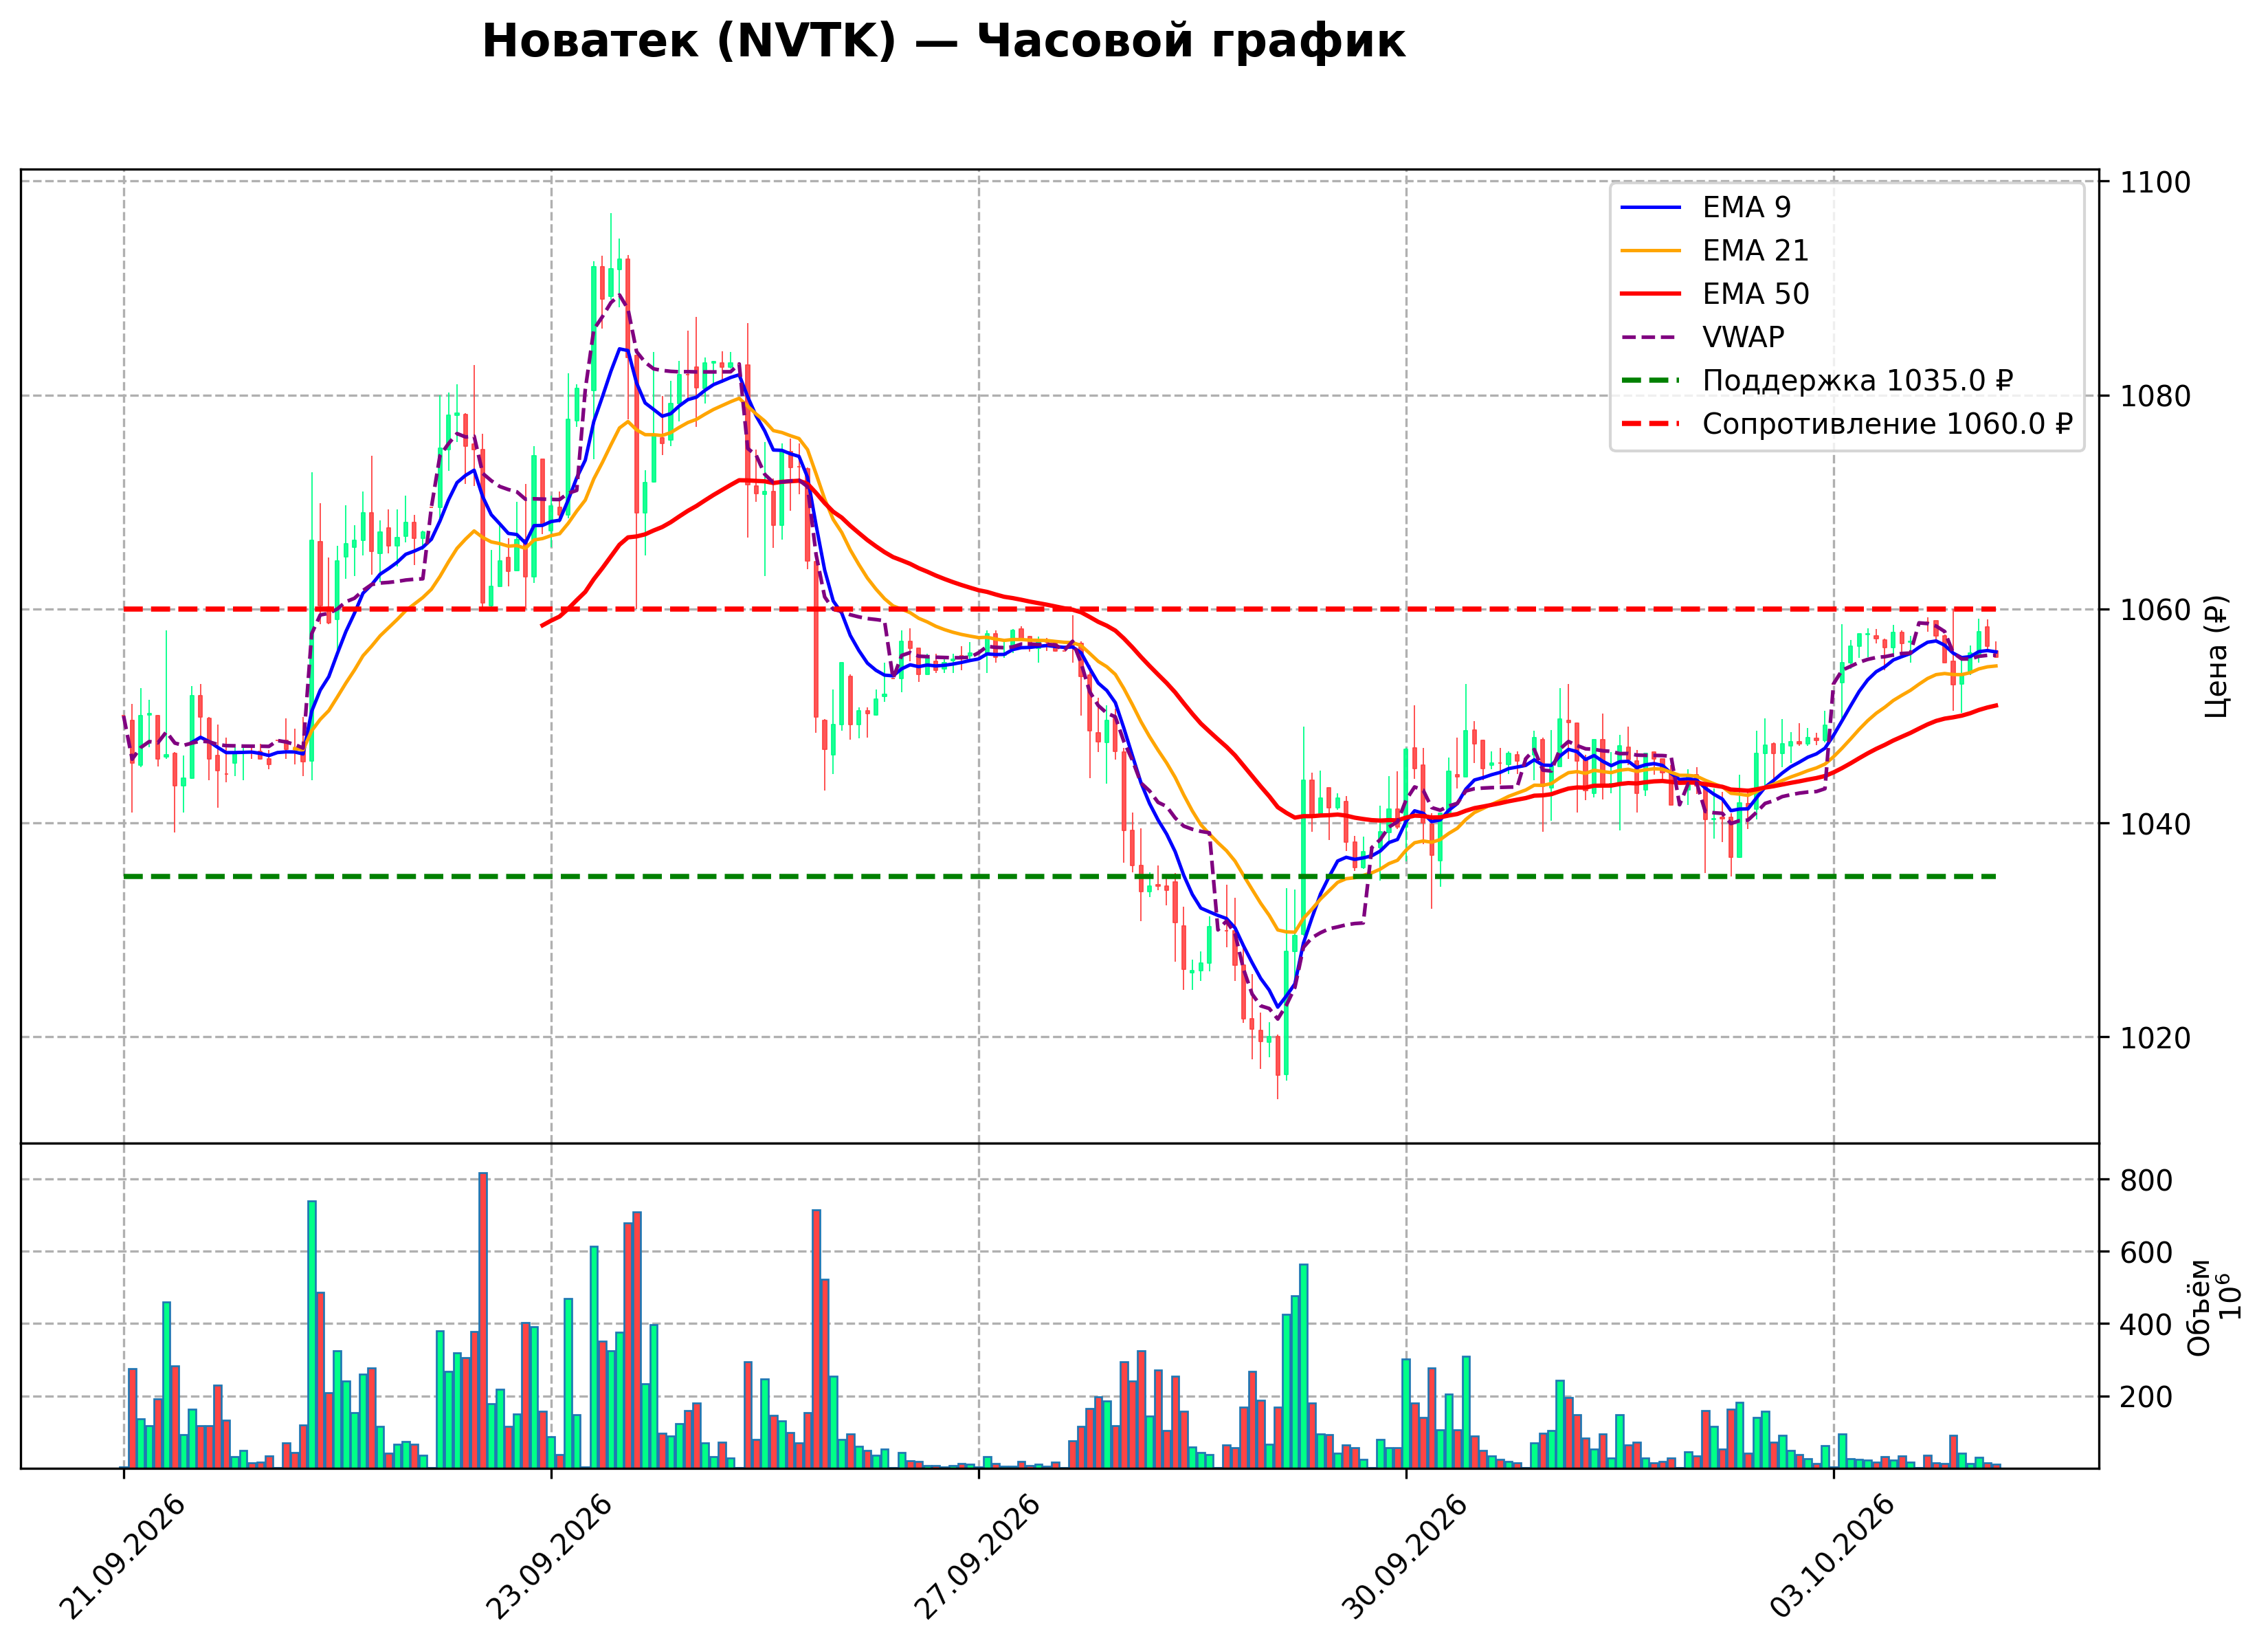Click the 27.09.2026 date label
Screen dimensions: 2268x1645
pyautogui.click(x=977, y=1557)
